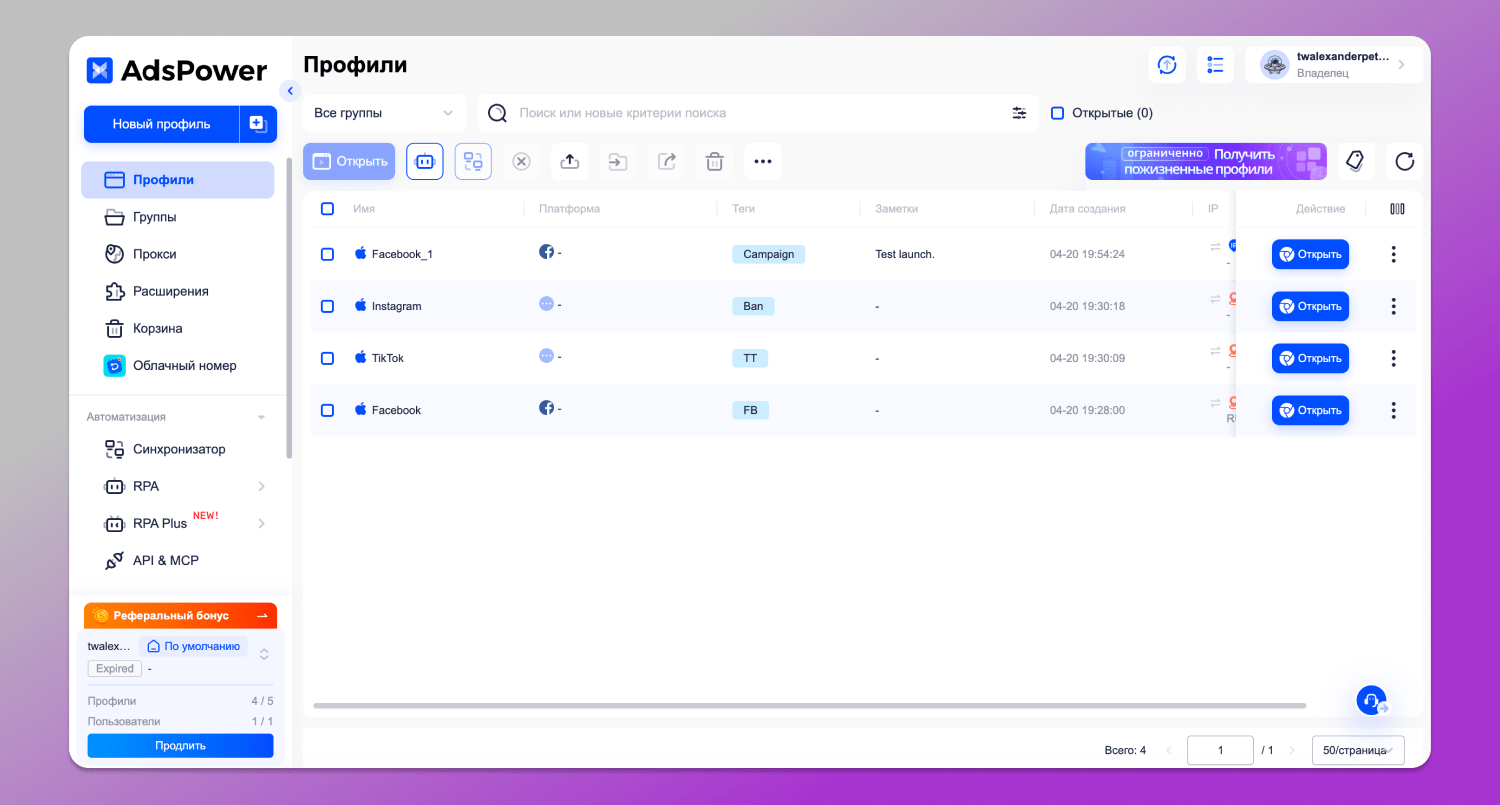Click the trash delete icon in toolbar
Screen dimensions: 1500x805
click(x=714, y=161)
